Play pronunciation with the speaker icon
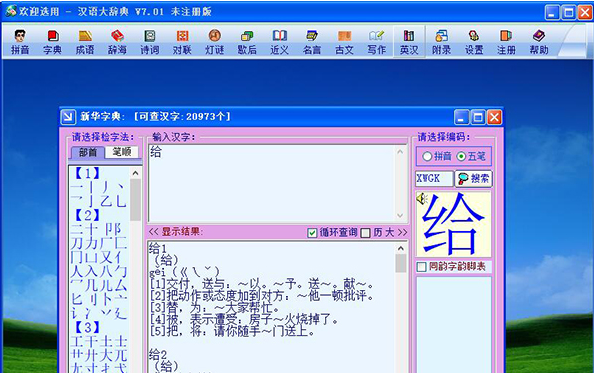Screen dimensions: 594x373 (422, 198)
